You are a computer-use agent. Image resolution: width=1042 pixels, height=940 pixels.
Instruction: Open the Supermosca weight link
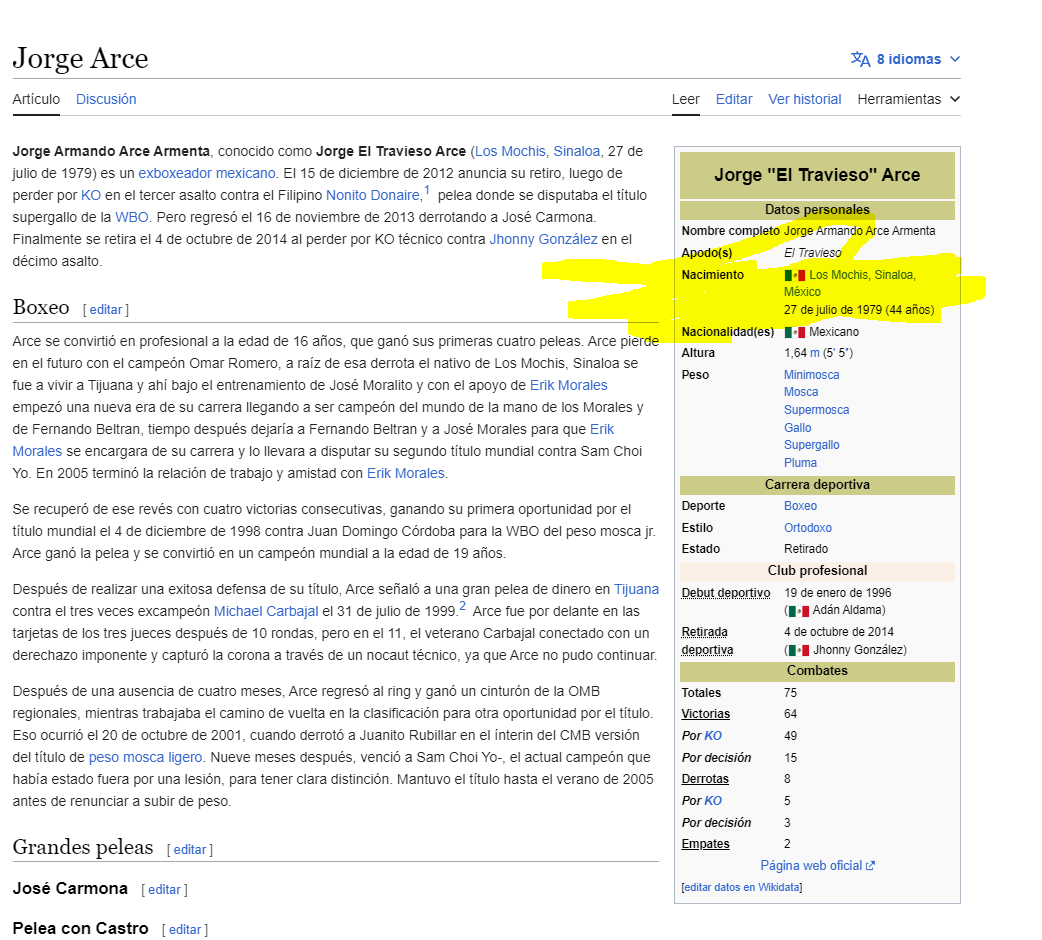(817, 410)
